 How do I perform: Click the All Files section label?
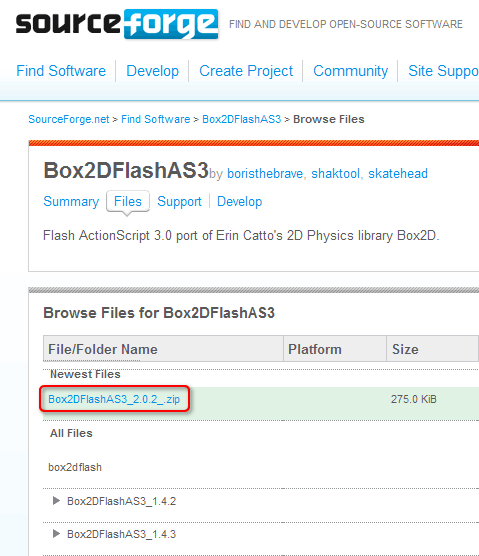pyautogui.click(x=71, y=433)
